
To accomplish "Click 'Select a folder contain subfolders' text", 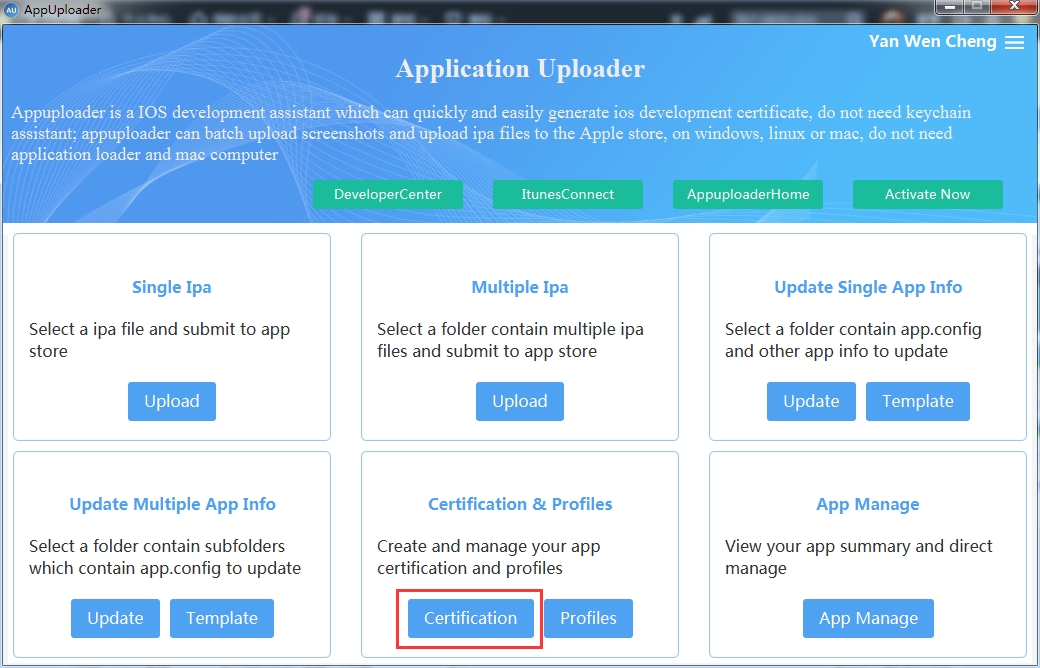I will click(x=164, y=557).
